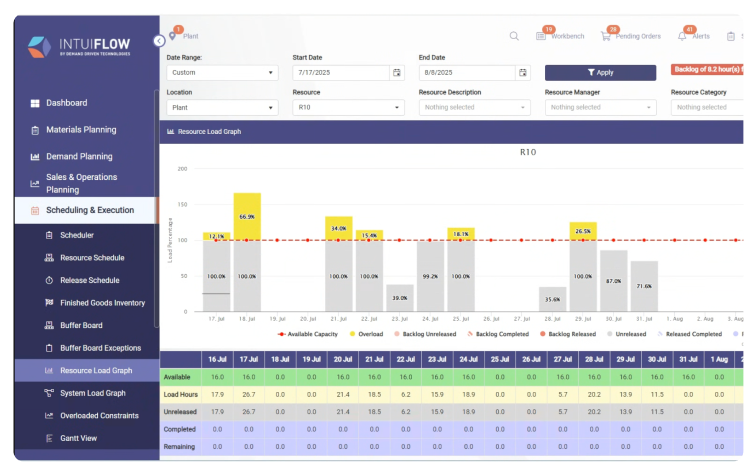756x474 pixels.
Task: Go to Buffer Board Exceptions page
Action: pyautogui.click(x=100, y=348)
